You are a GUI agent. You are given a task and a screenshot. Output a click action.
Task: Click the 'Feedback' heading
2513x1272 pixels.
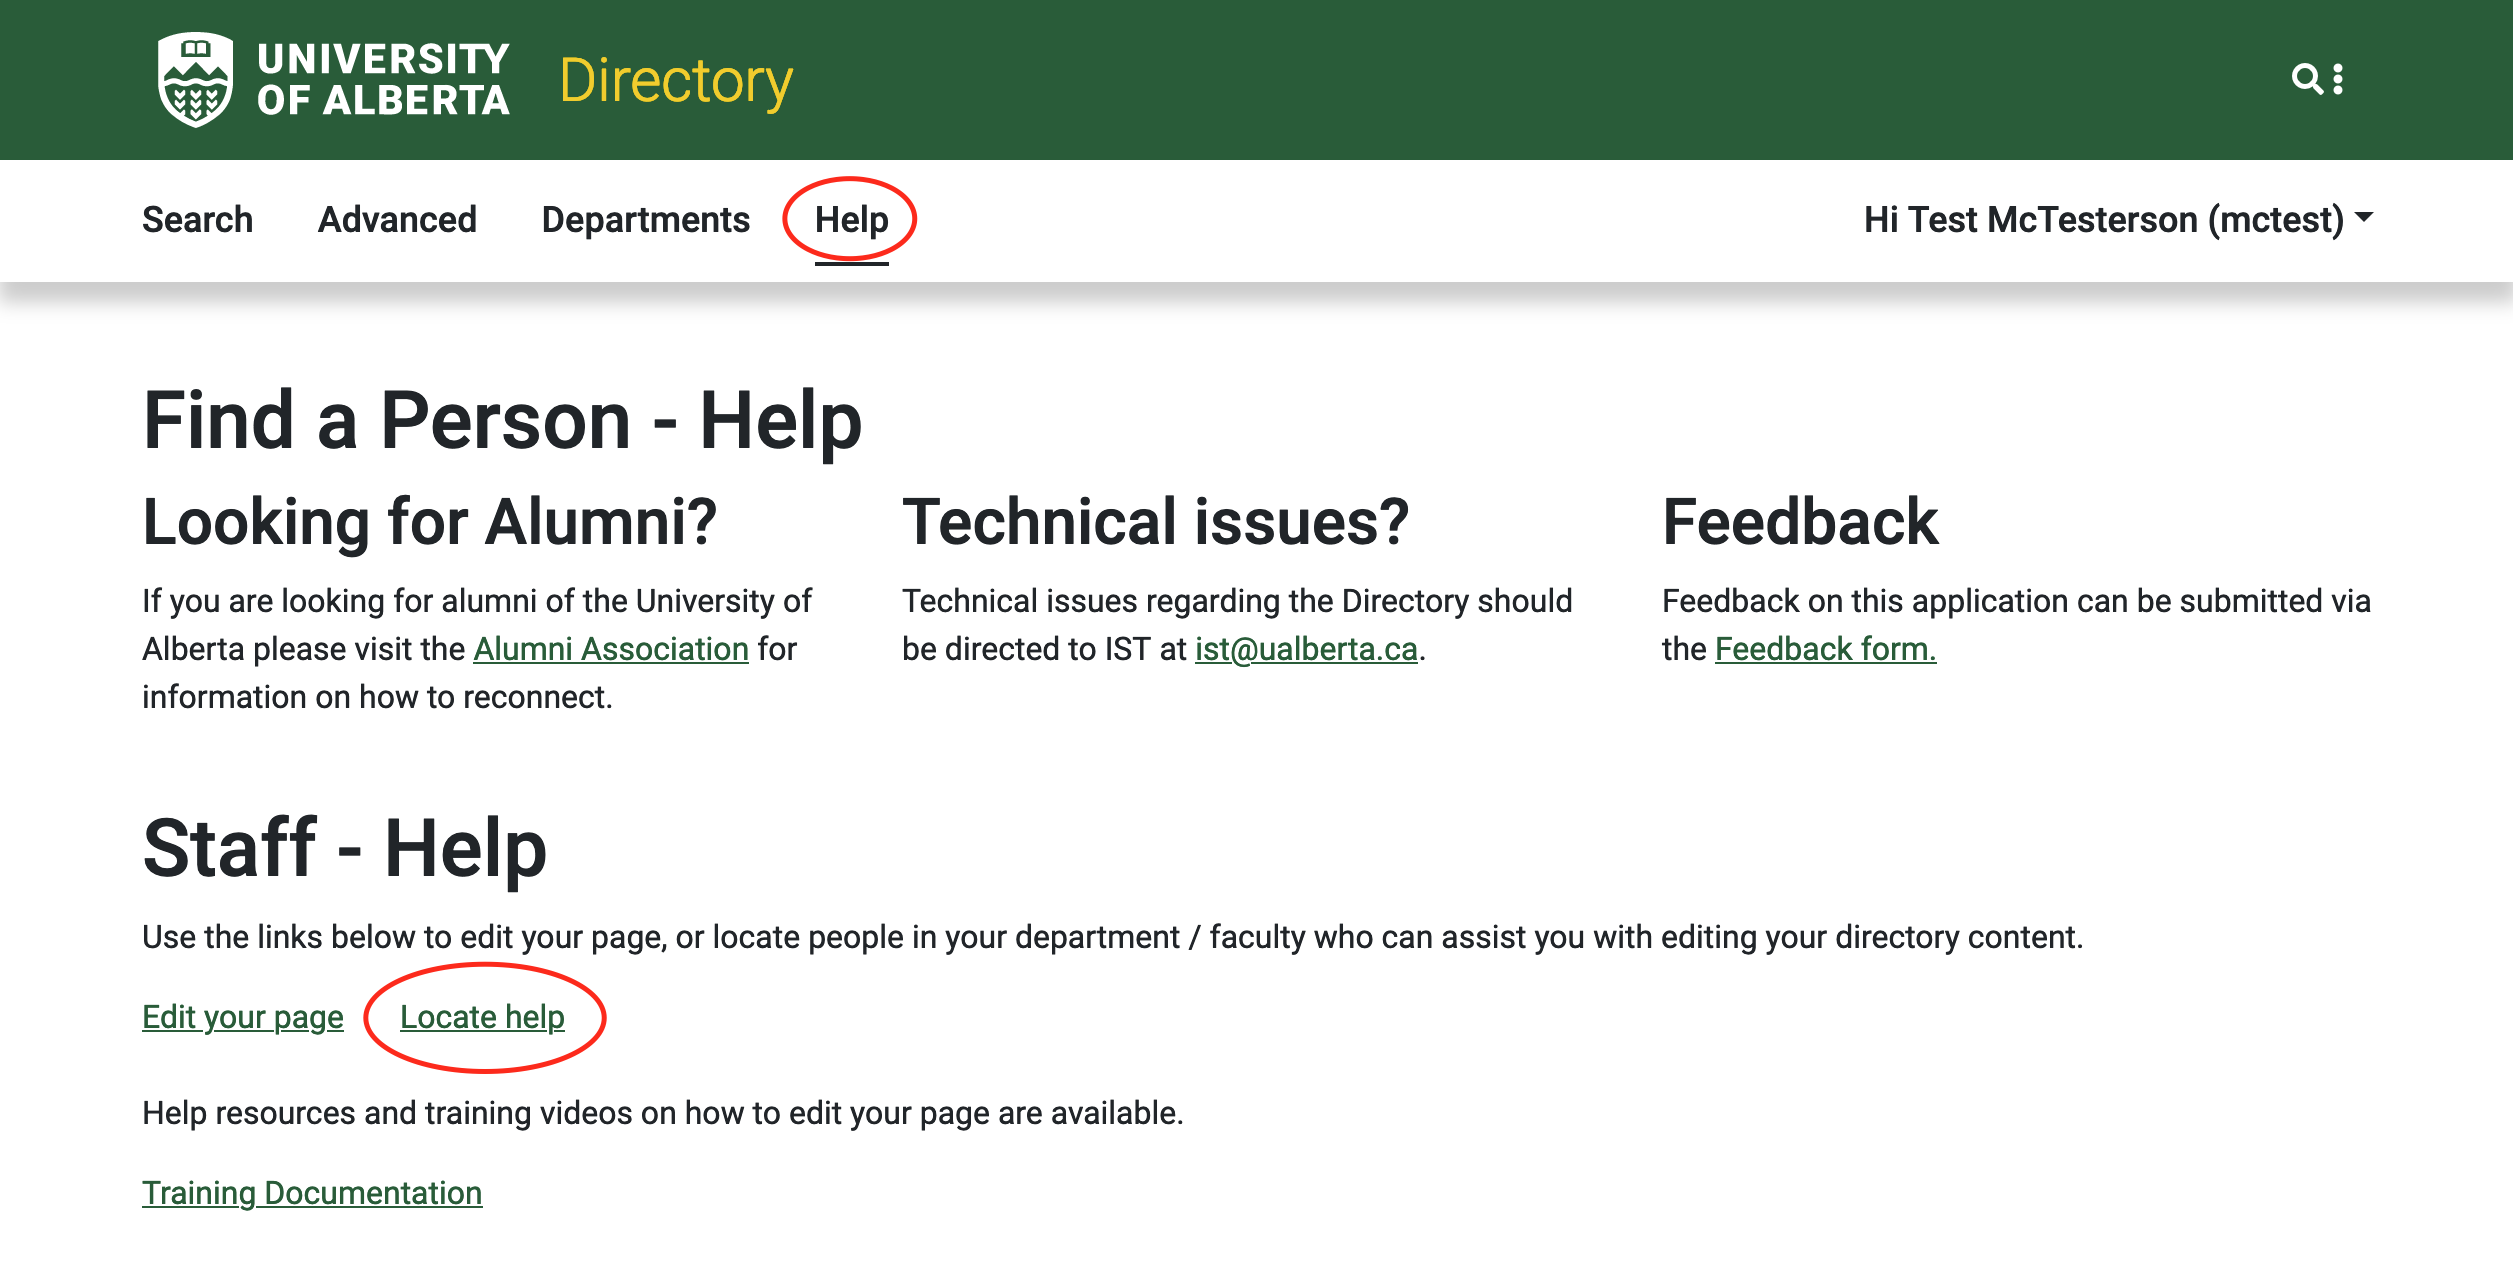(1800, 522)
